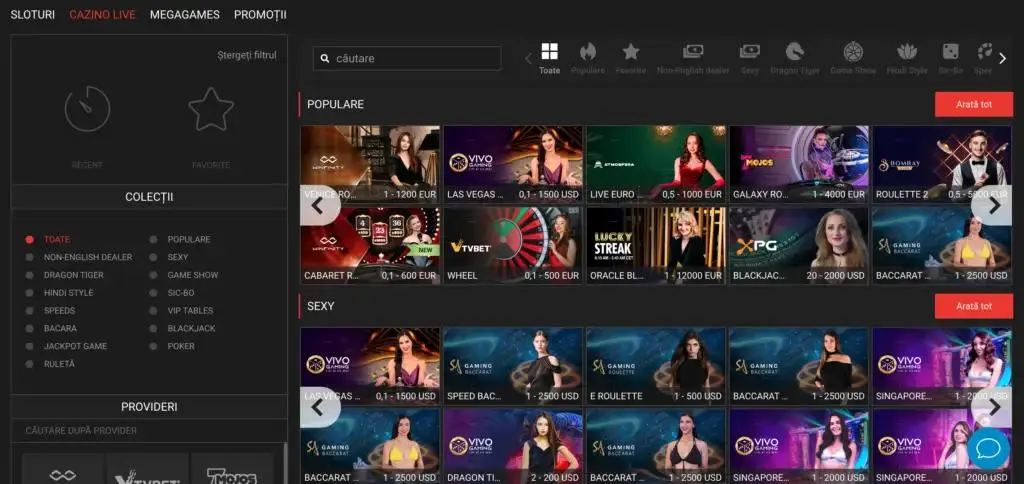Open the Promoții menu item
This screenshot has height=484, width=1024.
tap(260, 14)
